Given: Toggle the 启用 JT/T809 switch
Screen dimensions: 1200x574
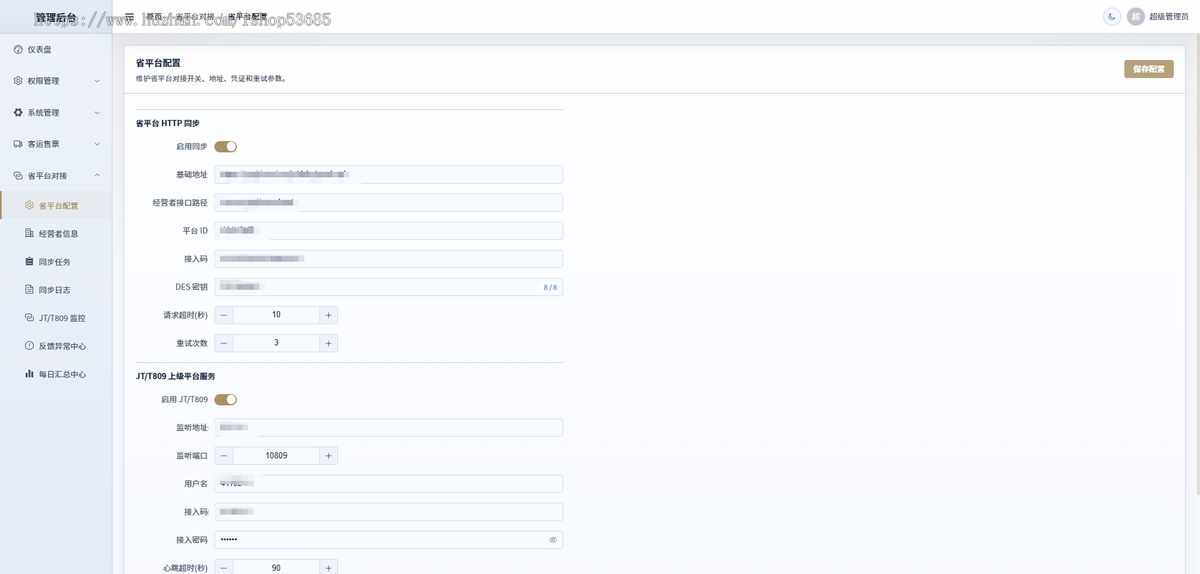Looking at the screenshot, I should 226,400.
